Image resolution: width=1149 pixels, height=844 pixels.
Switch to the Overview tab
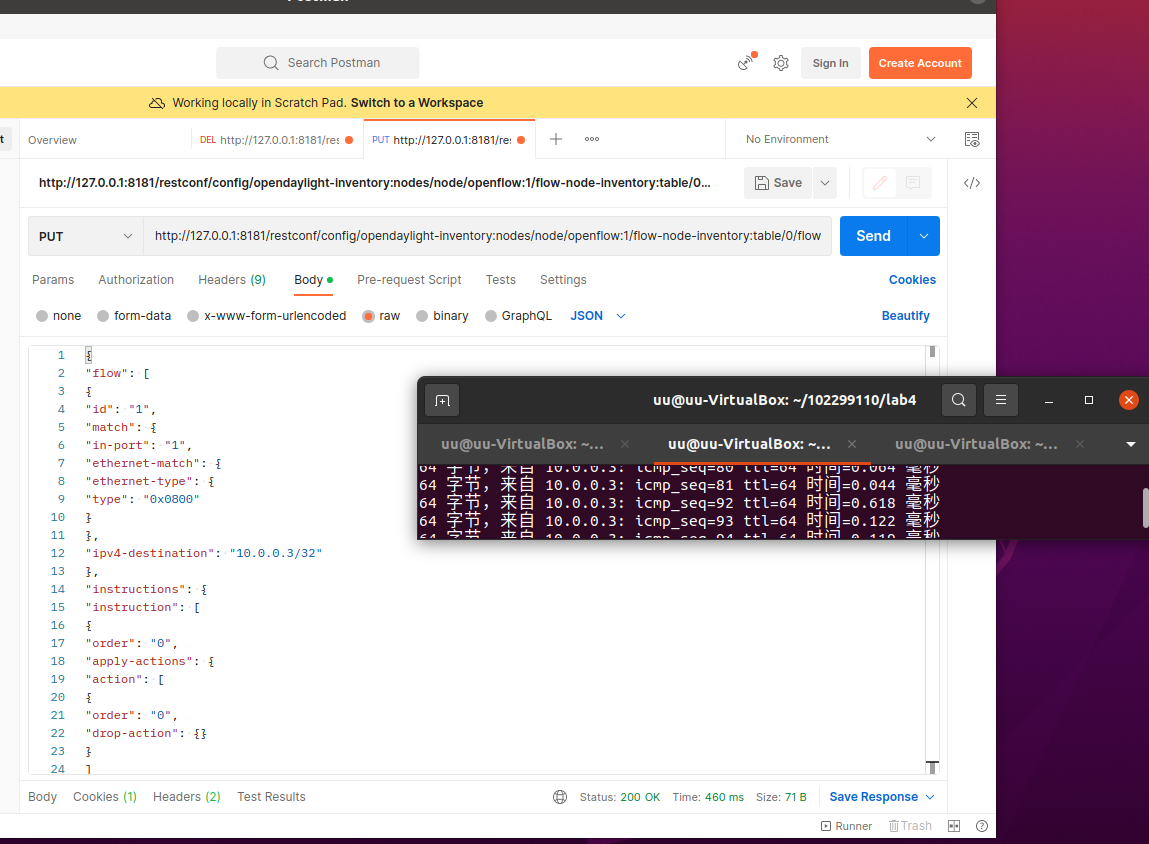coord(52,140)
